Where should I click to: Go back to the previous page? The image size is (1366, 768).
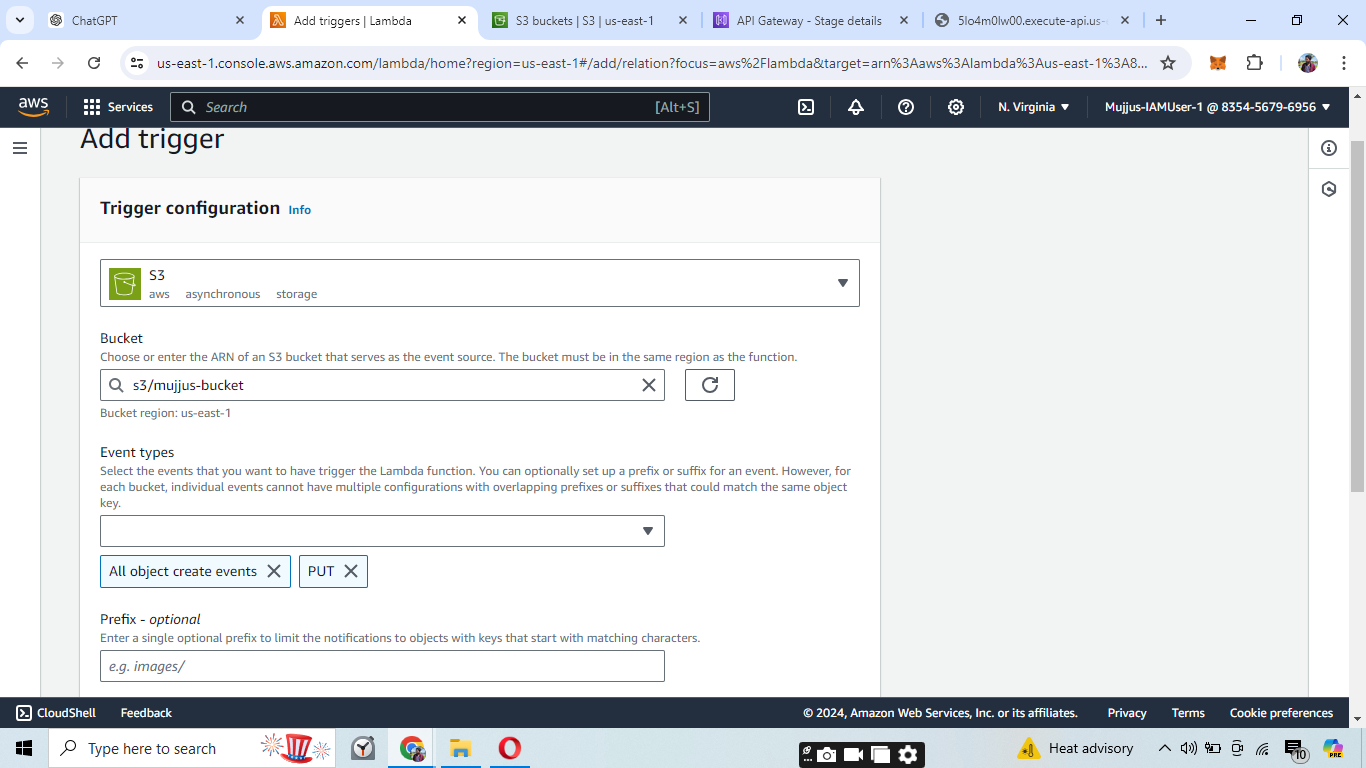tap(22, 63)
